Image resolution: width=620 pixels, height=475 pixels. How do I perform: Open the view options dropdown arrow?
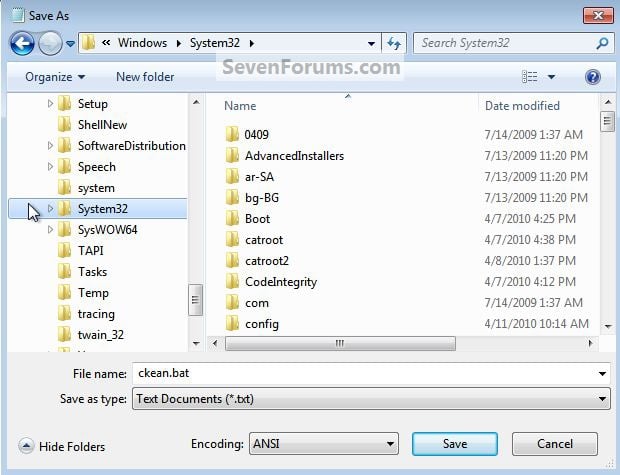(551, 77)
